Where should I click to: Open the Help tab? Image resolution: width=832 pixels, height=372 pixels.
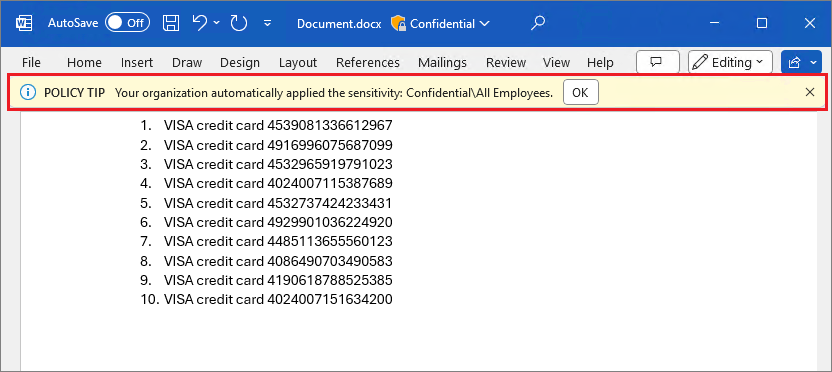click(600, 63)
